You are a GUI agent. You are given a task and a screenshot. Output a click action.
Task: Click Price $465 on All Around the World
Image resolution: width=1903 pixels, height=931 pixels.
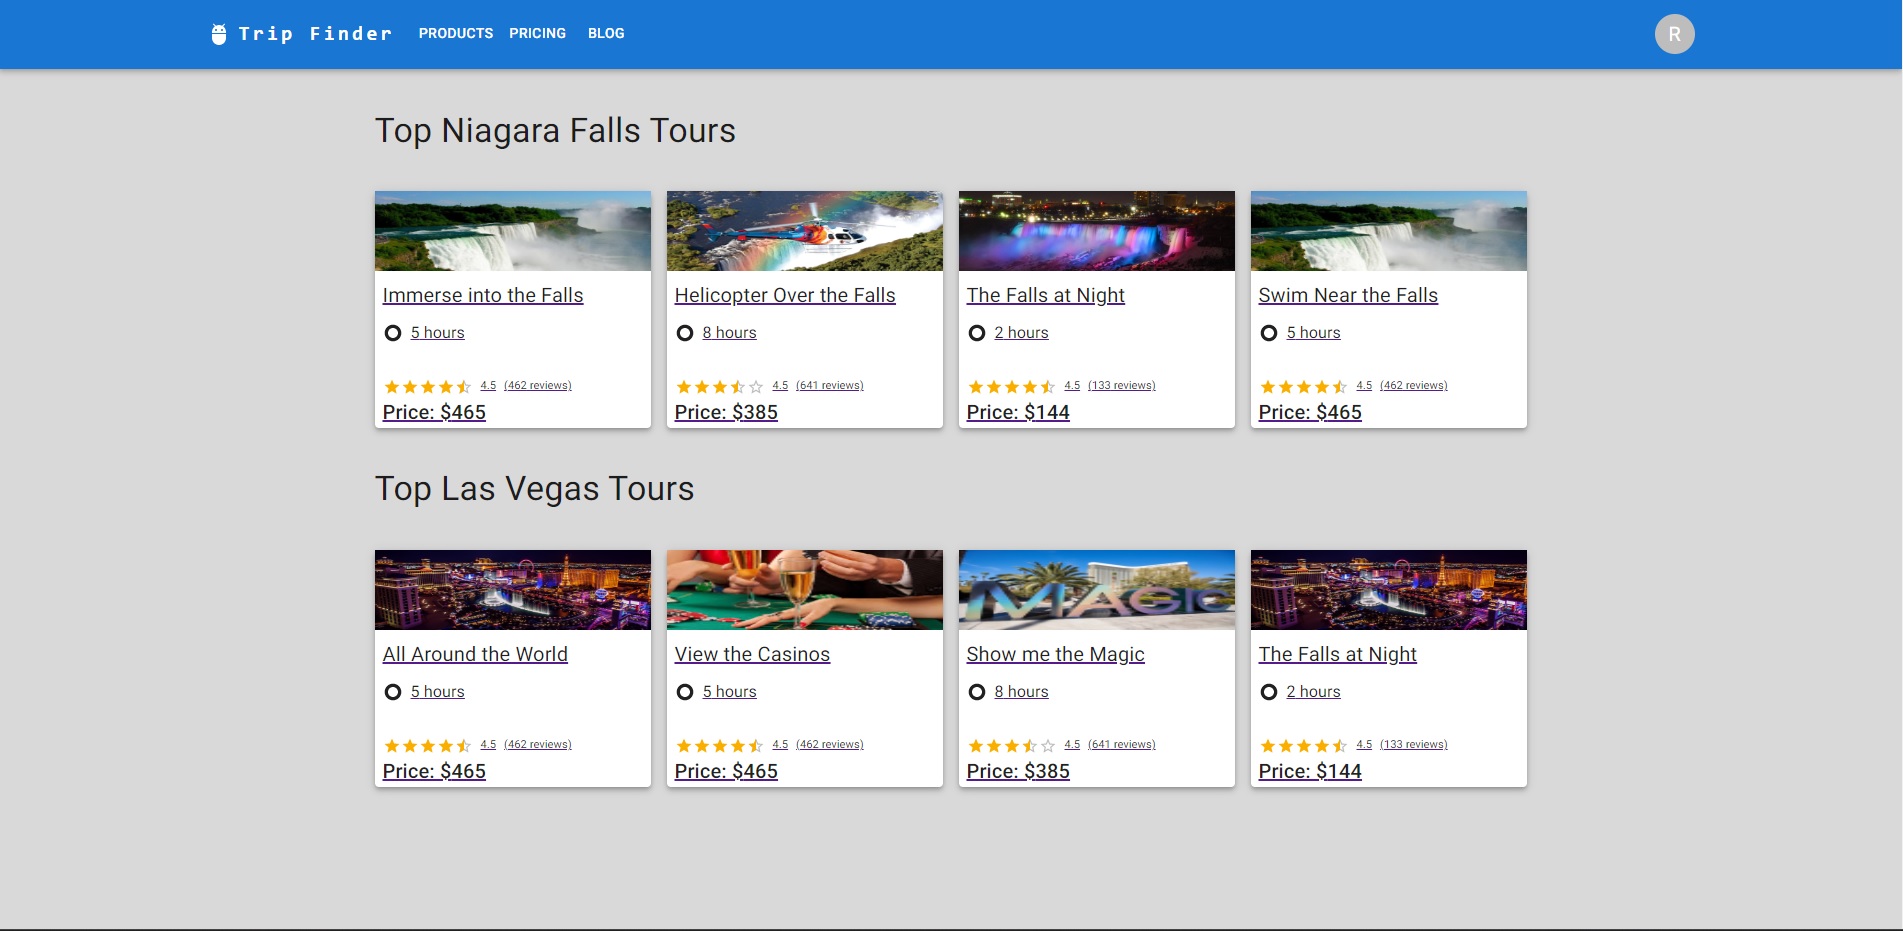434,772
